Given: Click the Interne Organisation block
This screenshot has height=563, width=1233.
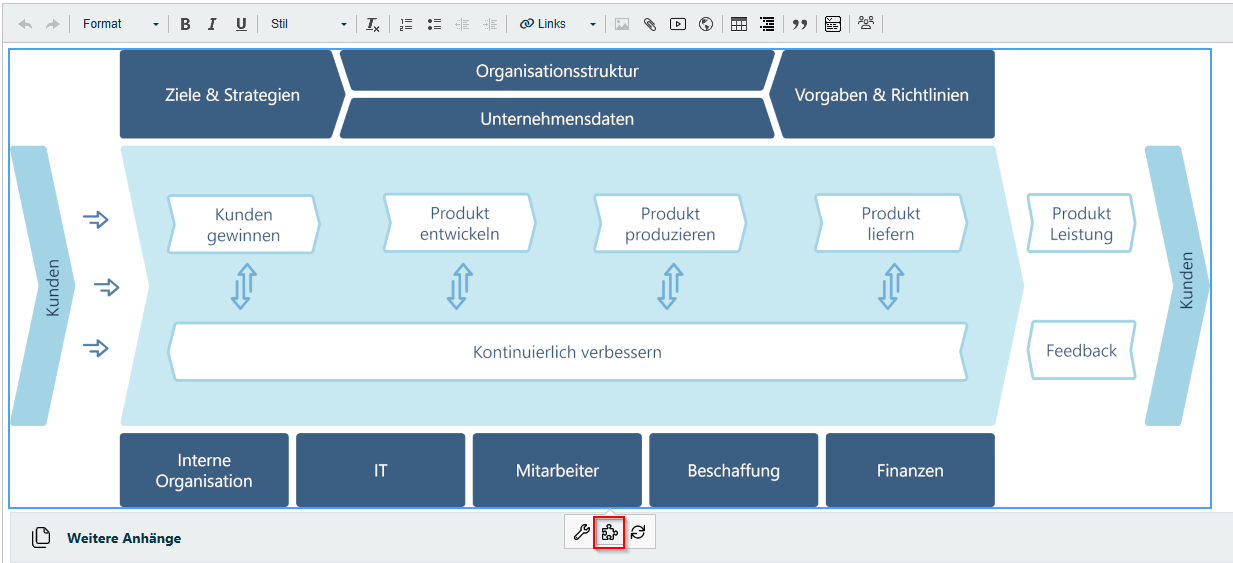Looking at the screenshot, I should pyautogui.click(x=204, y=470).
